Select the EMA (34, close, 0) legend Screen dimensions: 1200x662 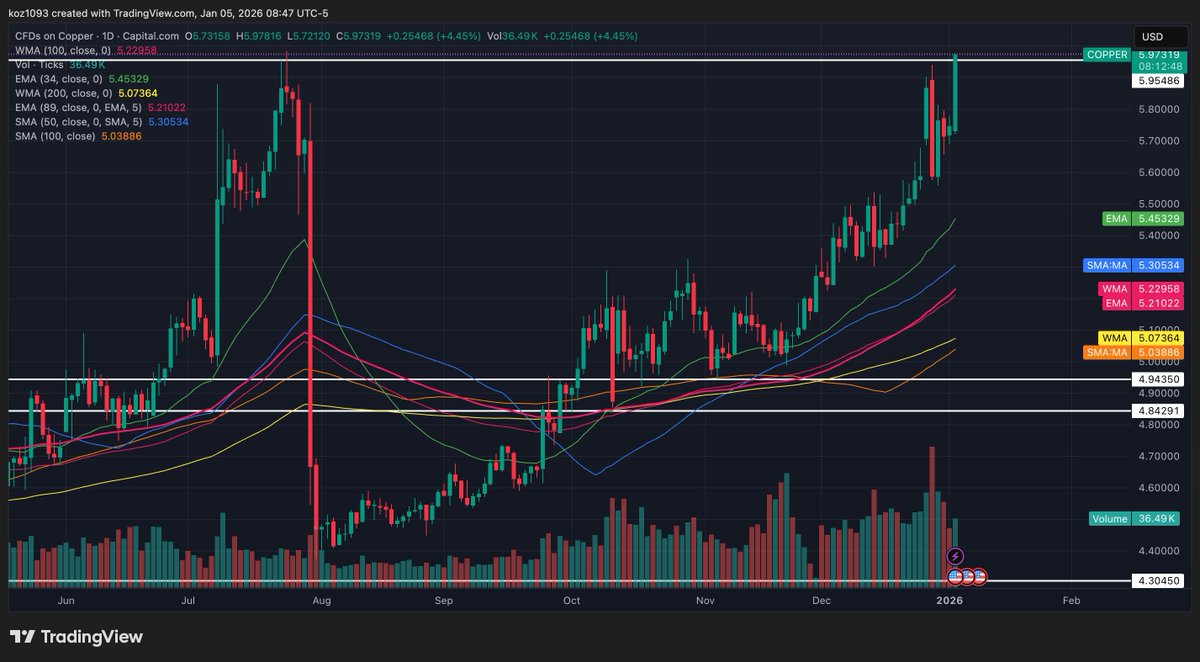(84, 78)
